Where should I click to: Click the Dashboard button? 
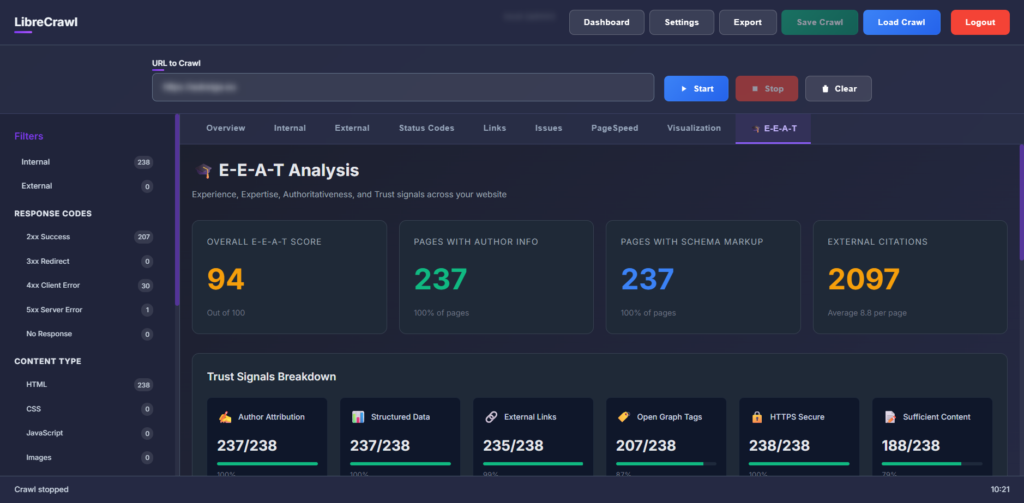click(x=607, y=22)
